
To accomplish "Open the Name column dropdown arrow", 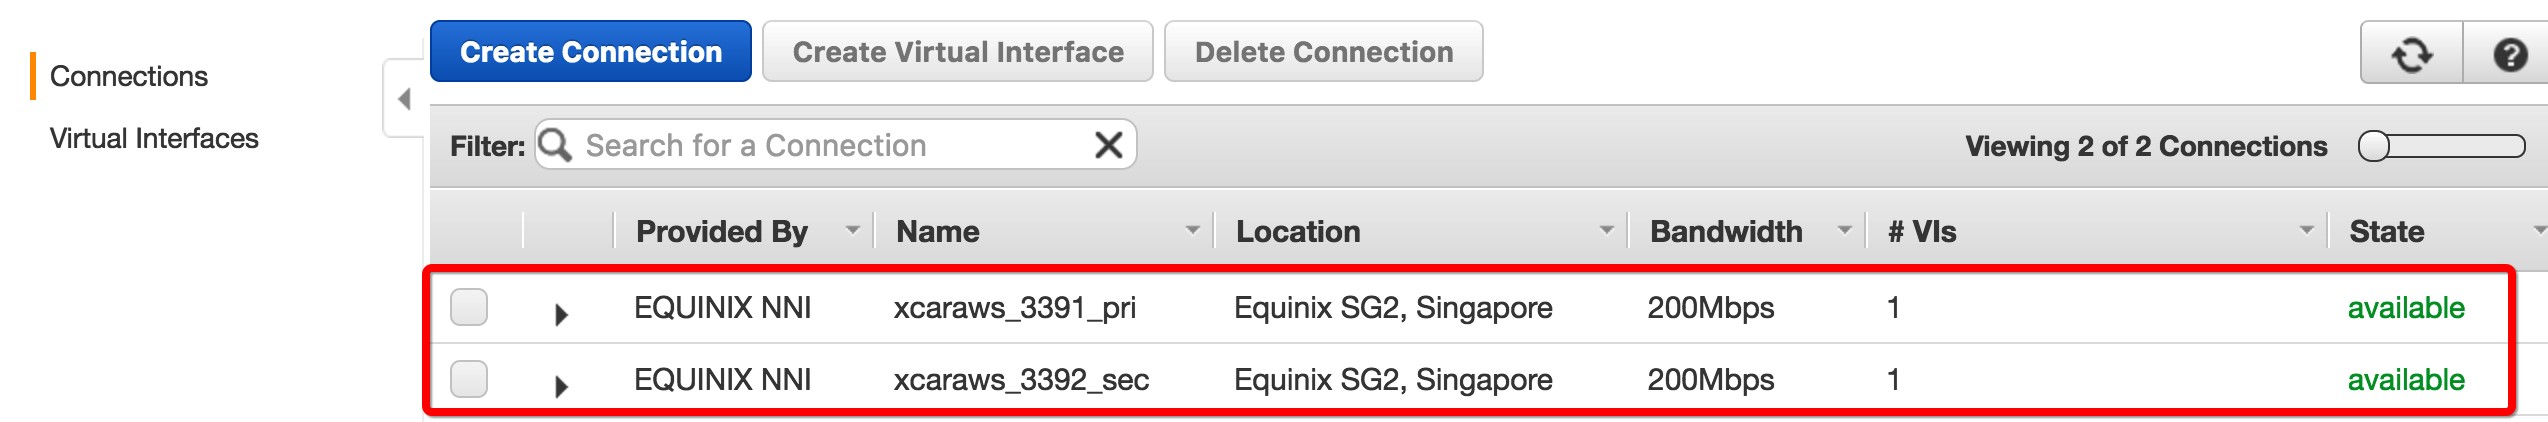I will coord(1192,231).
